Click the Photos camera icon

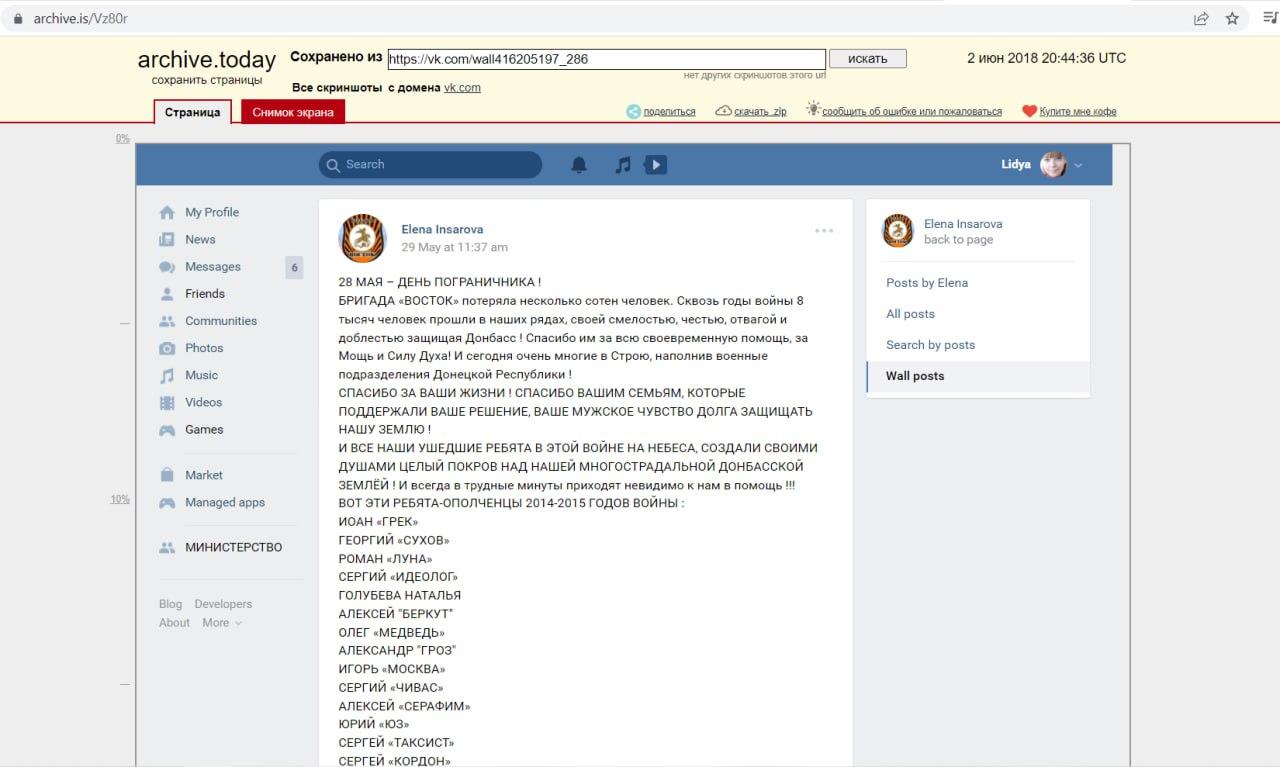(167, 348)
